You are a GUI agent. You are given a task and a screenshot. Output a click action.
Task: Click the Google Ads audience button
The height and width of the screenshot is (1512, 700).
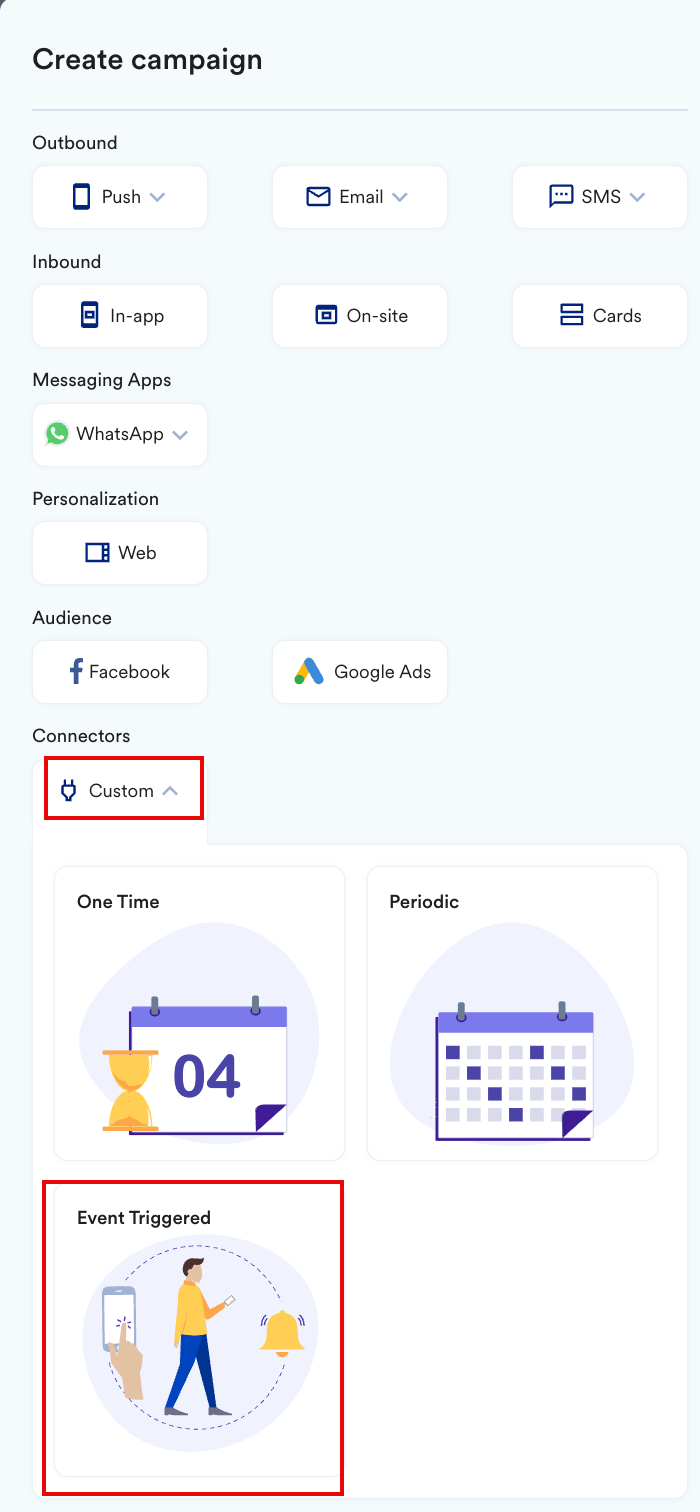pyautogui.click(x=360, y=672)
